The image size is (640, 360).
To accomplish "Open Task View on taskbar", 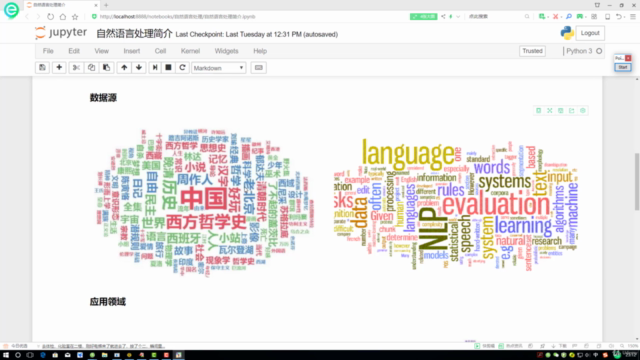I will click(x=30, y=355).
